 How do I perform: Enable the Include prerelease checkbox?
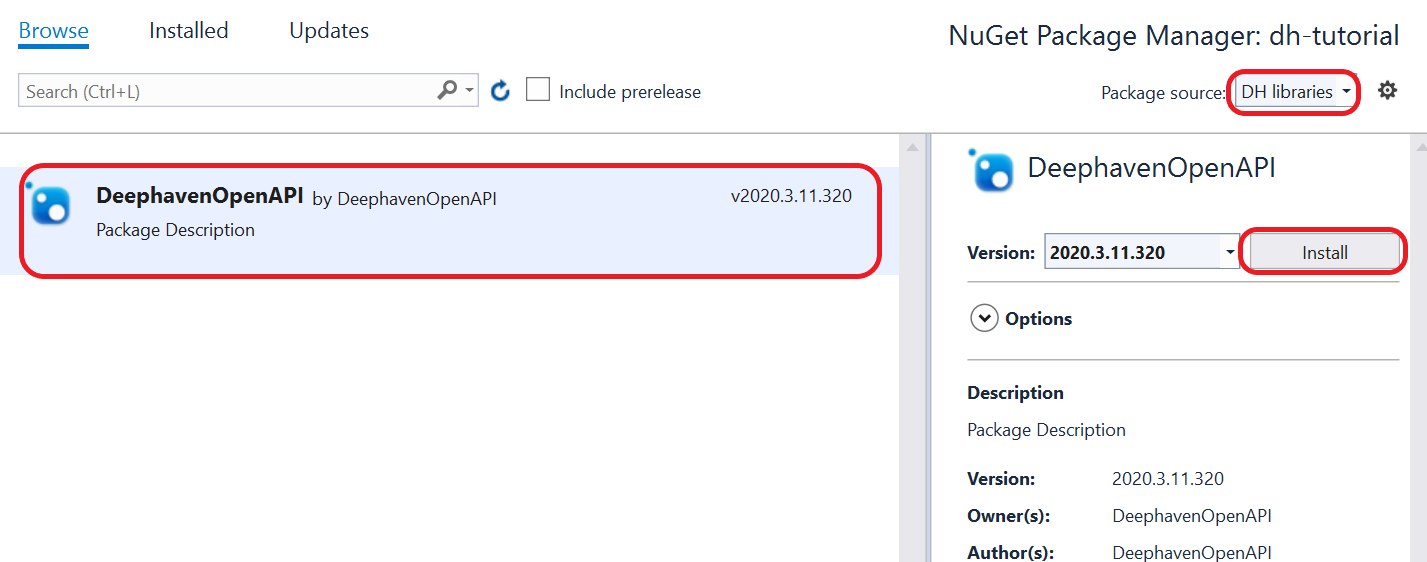tap(538, 91)
